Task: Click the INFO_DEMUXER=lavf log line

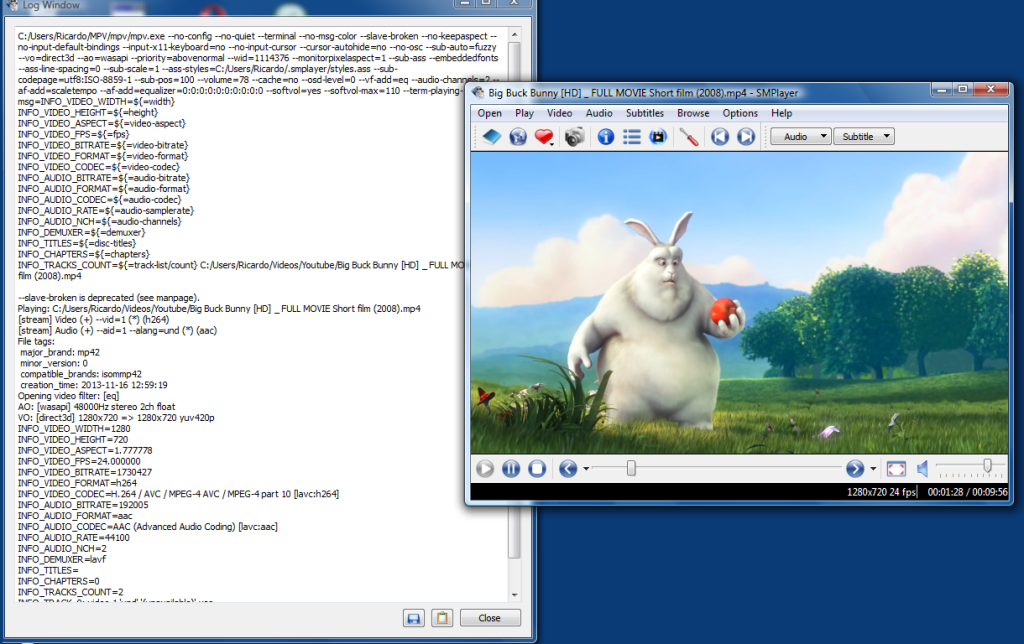Action: click(x=61, y=559)
